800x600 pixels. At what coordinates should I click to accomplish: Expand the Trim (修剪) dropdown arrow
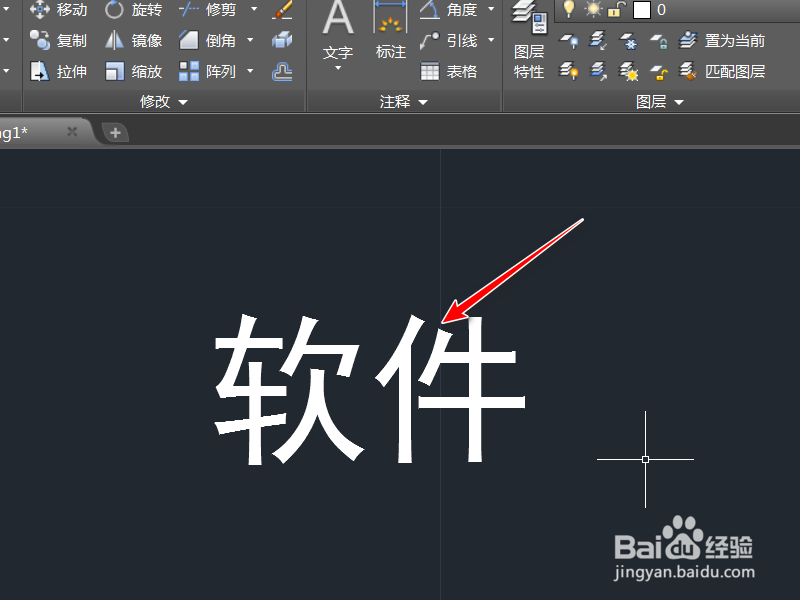(253, 10)
